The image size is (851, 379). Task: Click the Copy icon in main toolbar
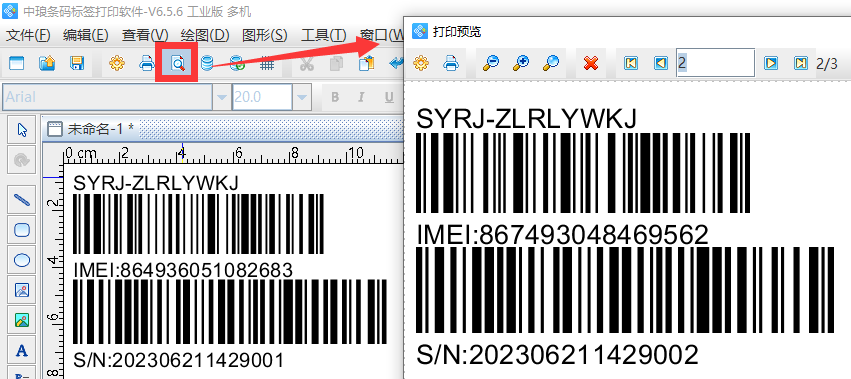tap(337, 64)
